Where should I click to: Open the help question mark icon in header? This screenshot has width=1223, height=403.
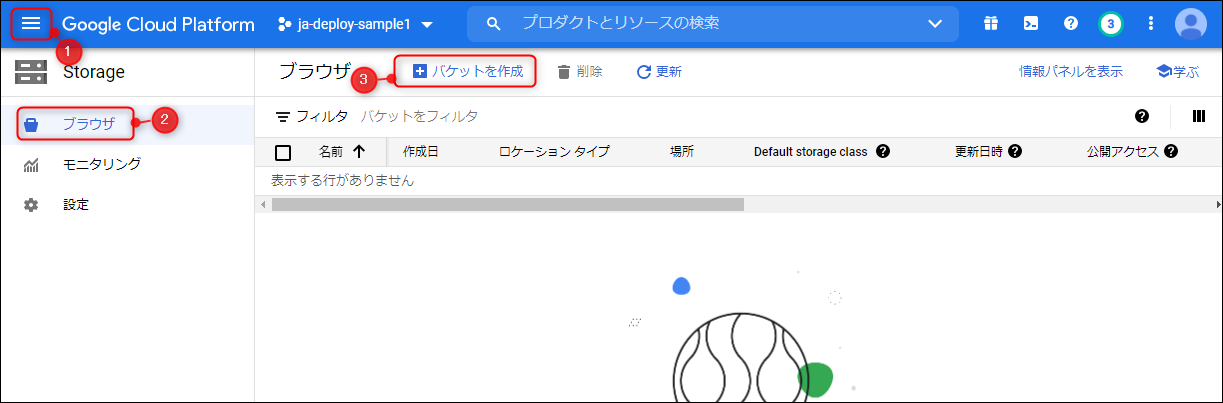click(x=1070, y=23)
